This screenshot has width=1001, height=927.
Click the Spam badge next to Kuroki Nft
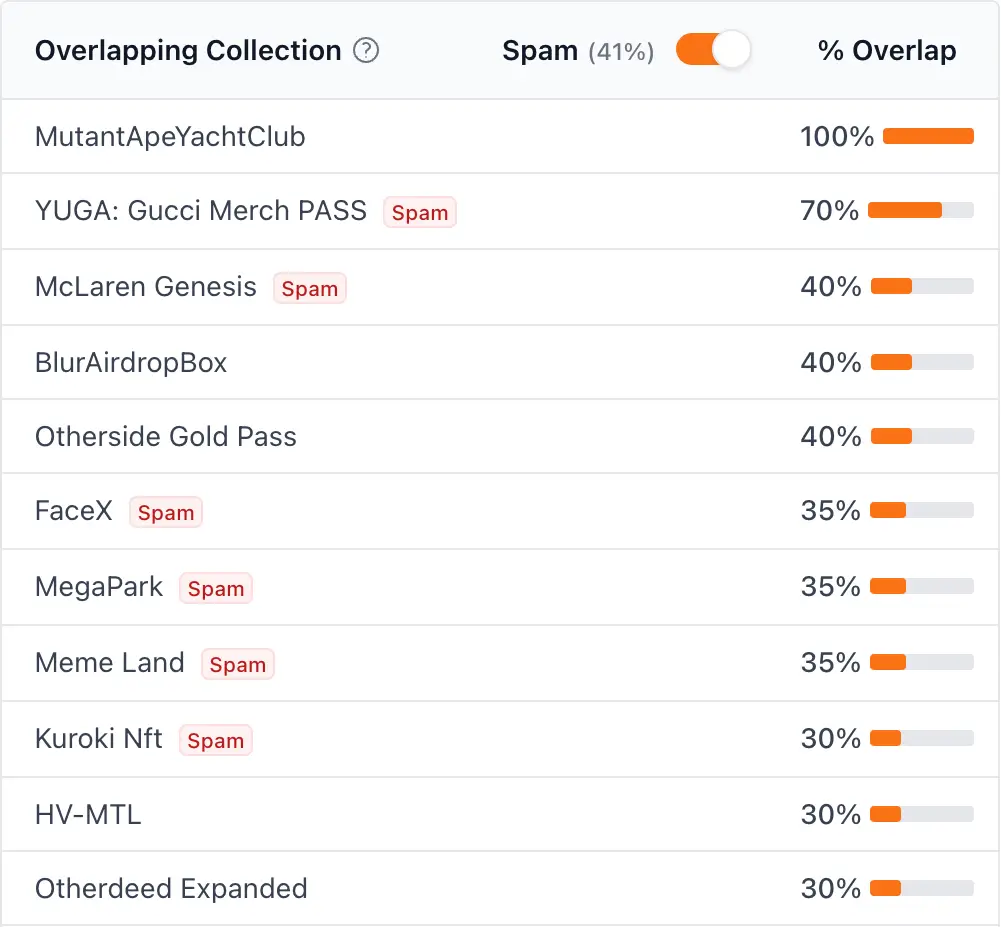point(216,741)
